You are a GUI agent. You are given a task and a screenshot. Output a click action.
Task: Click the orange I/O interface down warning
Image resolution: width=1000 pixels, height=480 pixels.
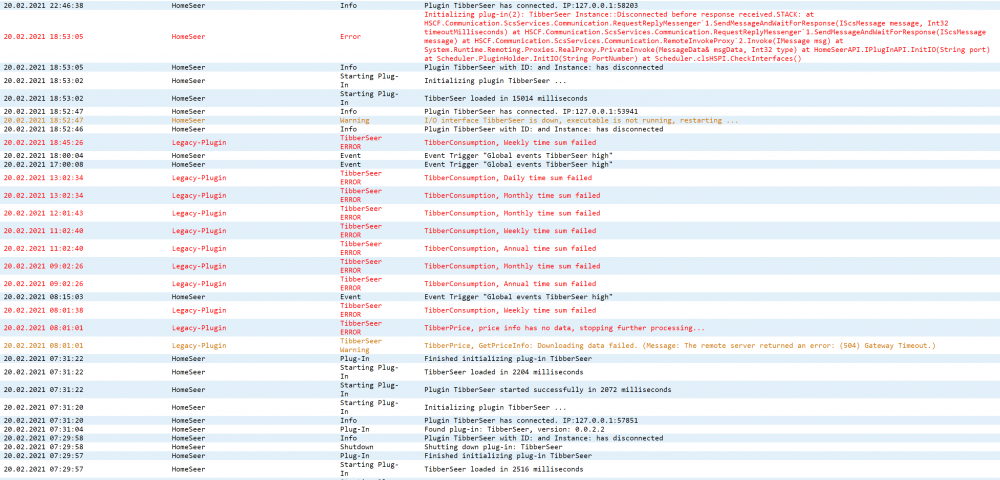click(581, 120)
